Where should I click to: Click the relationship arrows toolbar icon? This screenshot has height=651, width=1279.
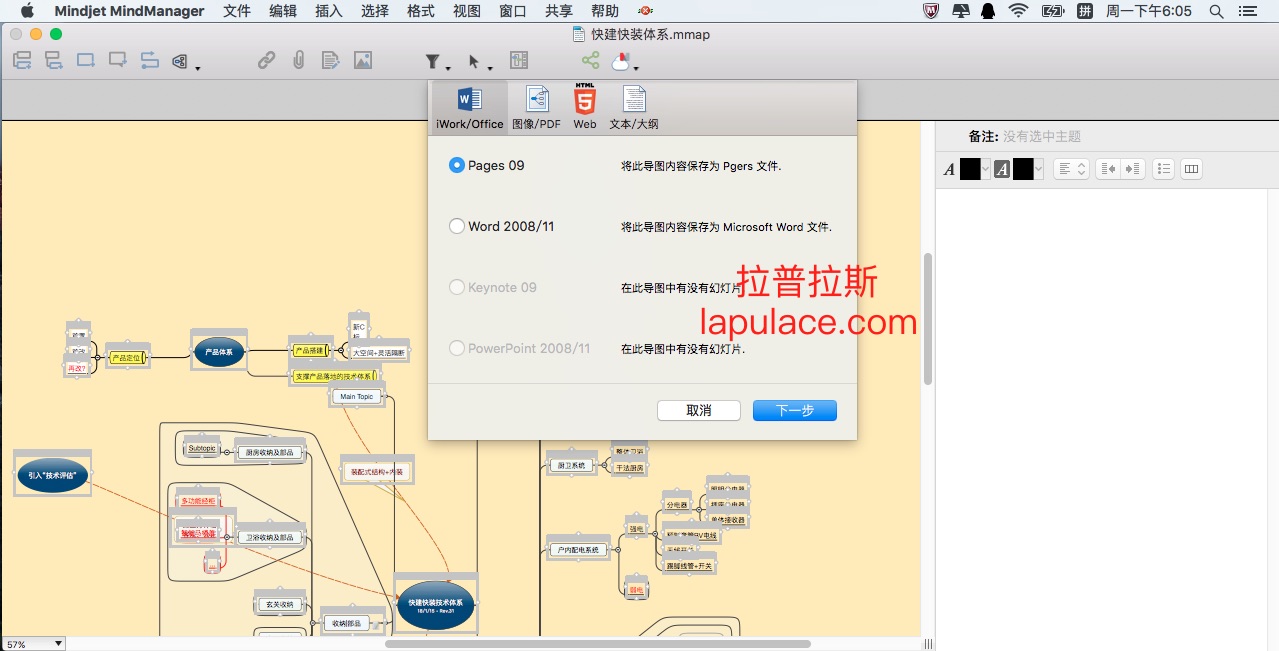[149, 60]
